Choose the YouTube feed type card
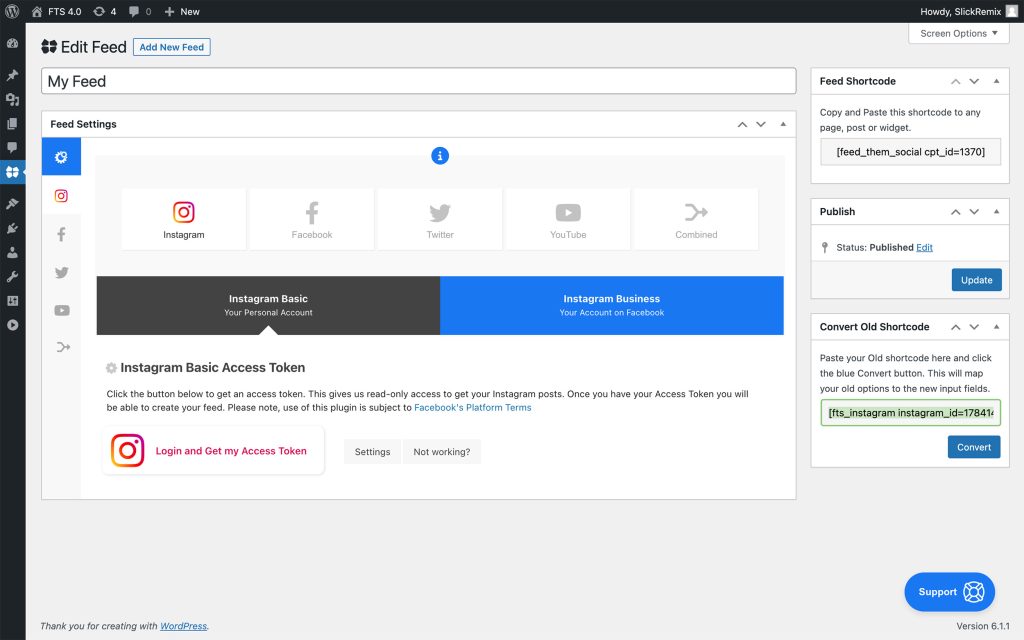 point(568,219)
